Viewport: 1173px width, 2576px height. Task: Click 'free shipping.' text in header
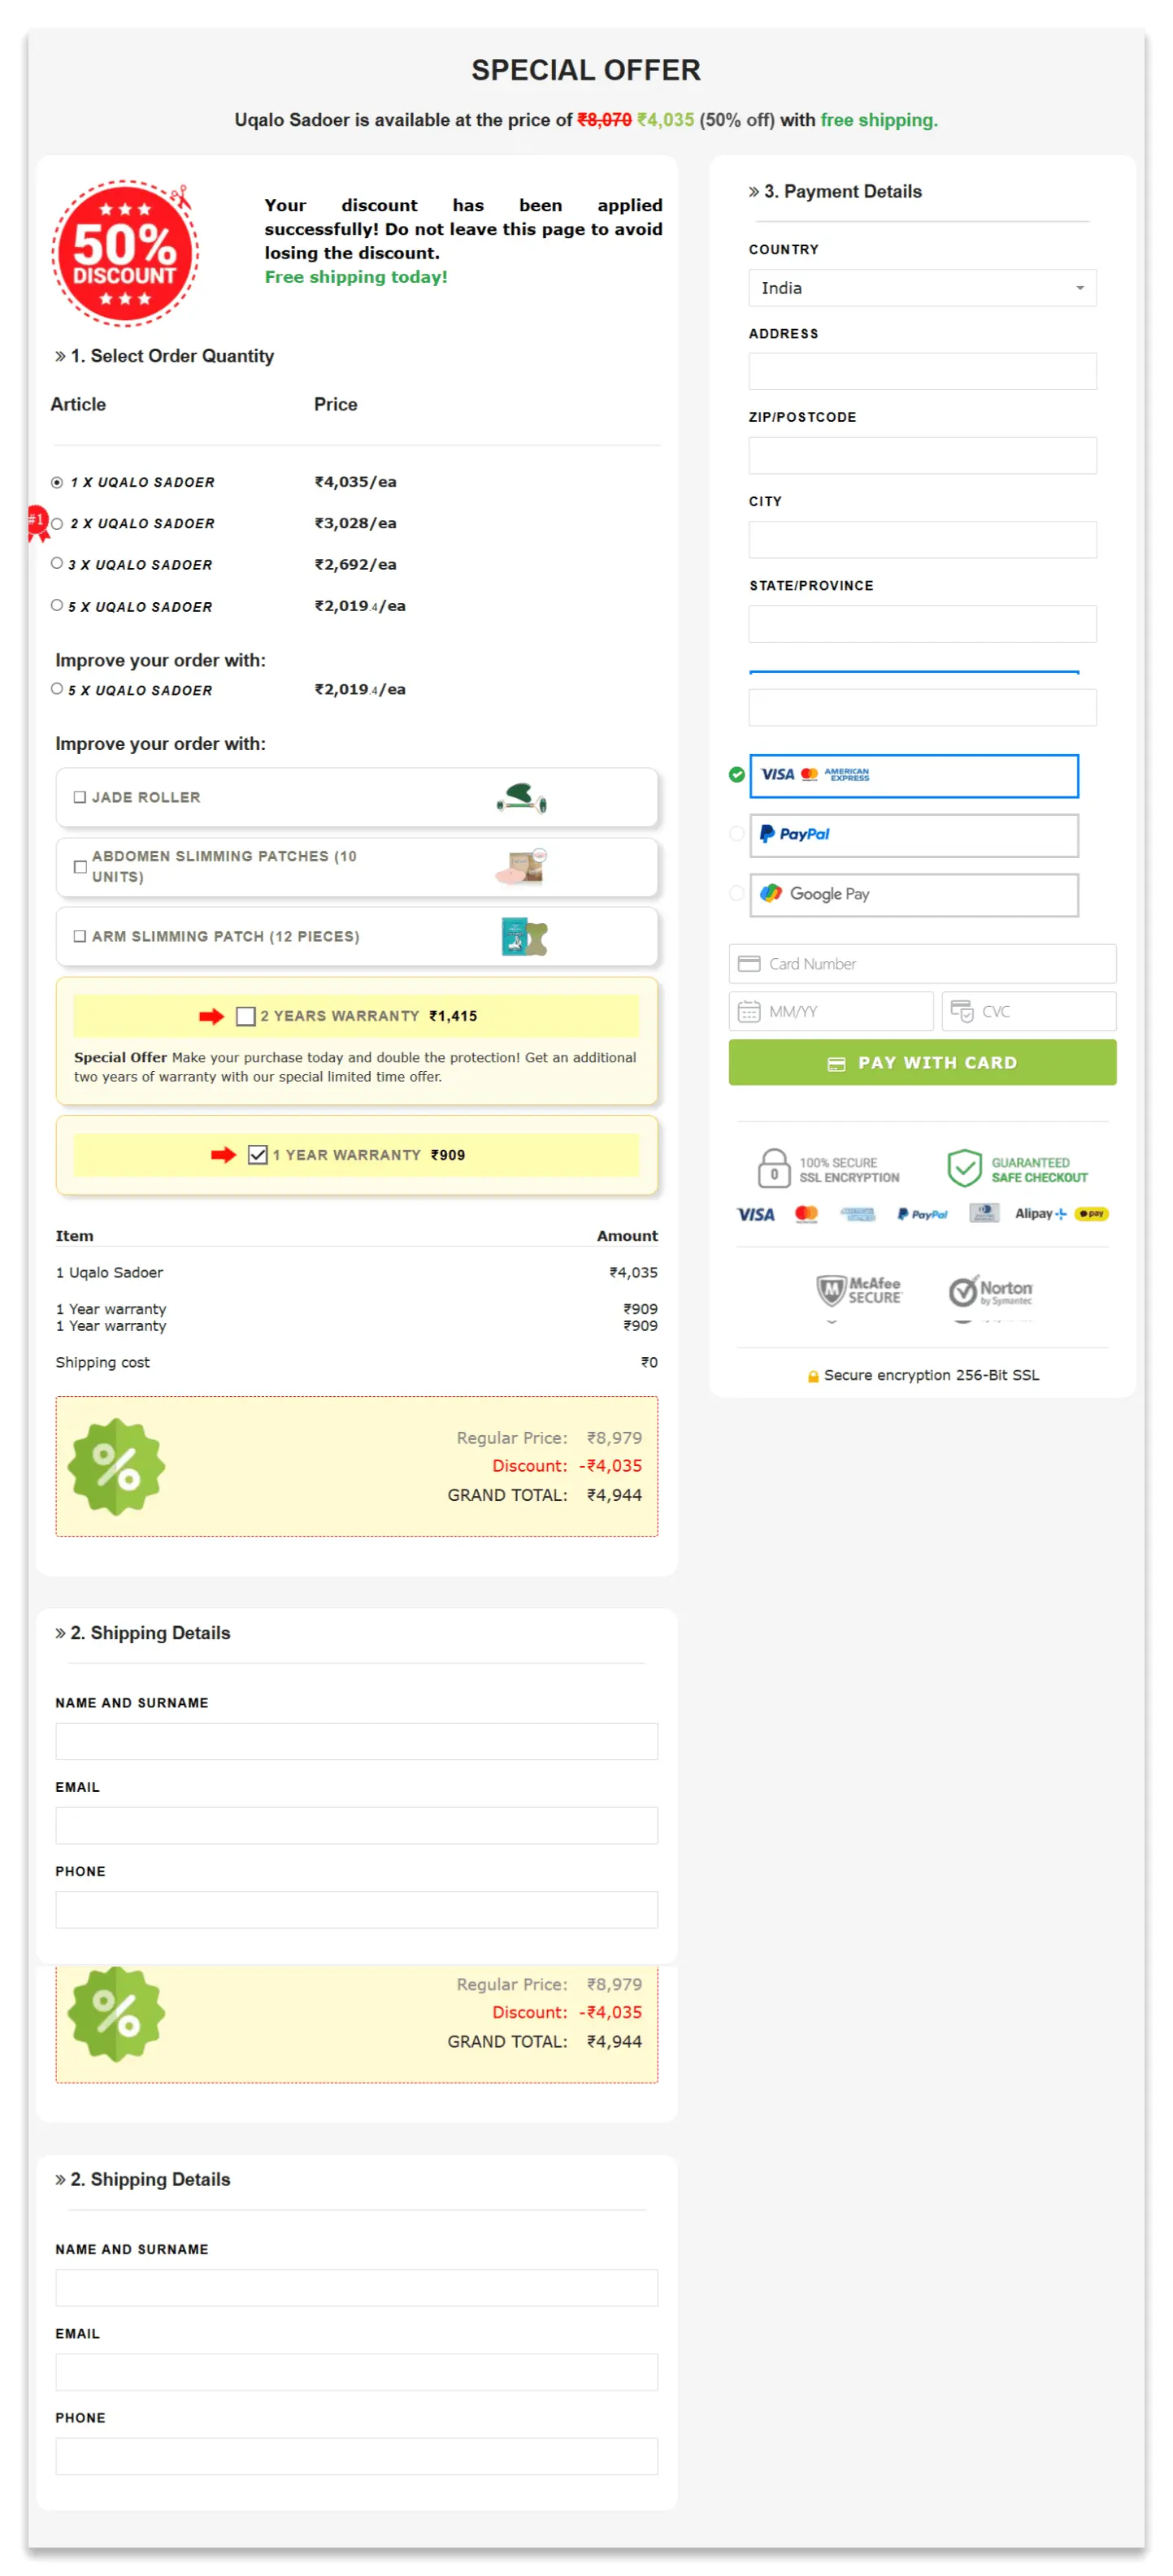[878, 120]
